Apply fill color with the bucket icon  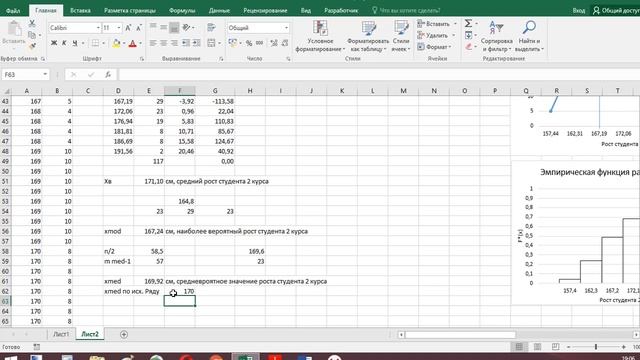click(116, 43)
